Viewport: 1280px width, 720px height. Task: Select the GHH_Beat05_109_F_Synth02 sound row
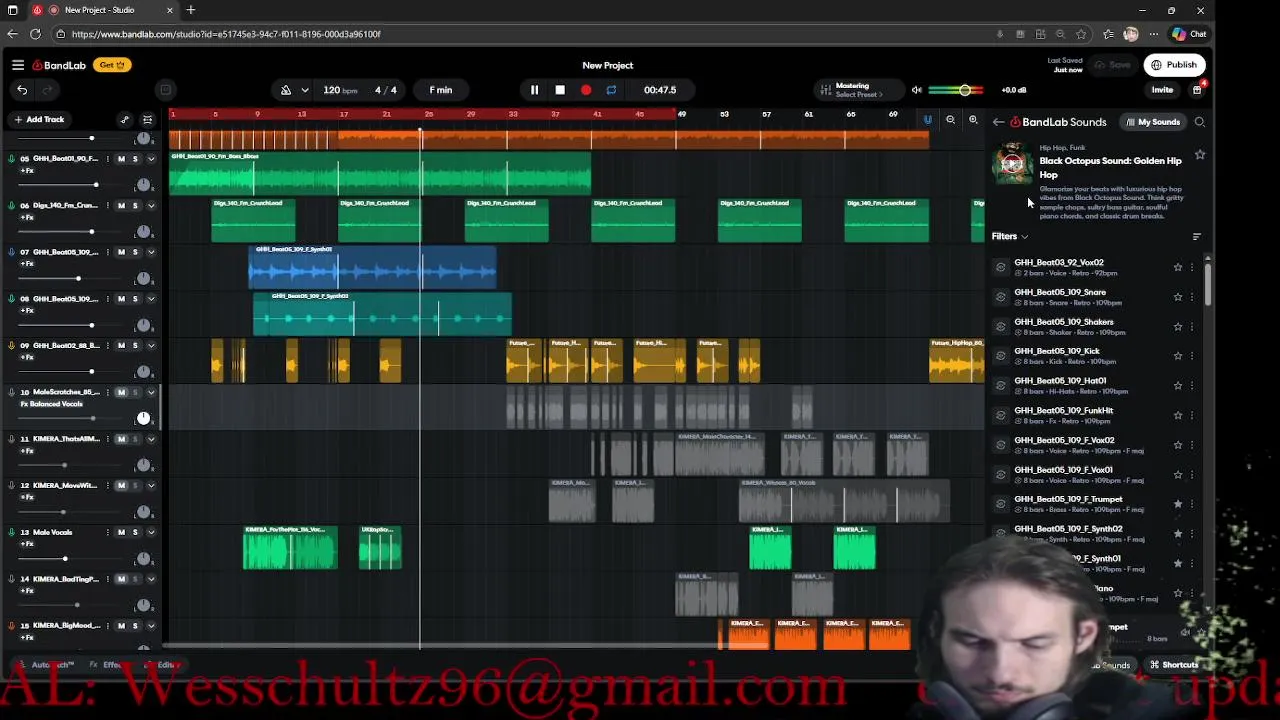pos(1095,533)
